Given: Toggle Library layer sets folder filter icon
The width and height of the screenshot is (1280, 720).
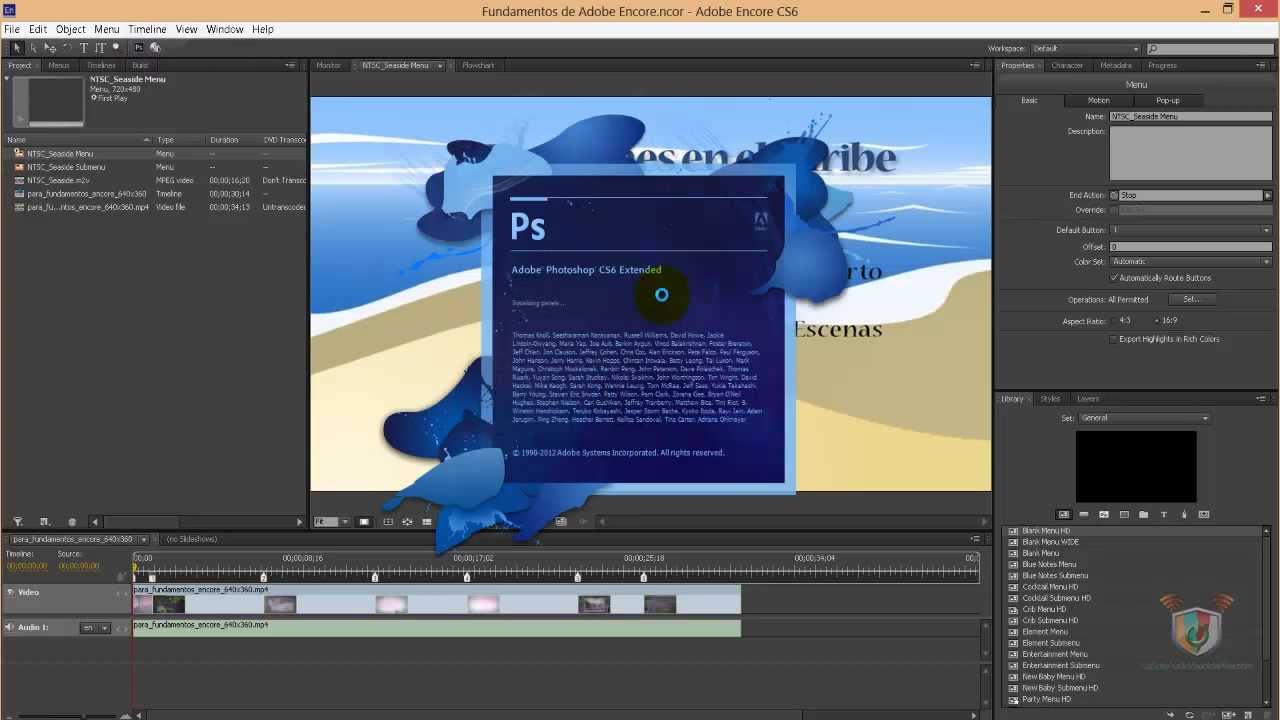Looking at the screenshot, I should [1143, 514].
